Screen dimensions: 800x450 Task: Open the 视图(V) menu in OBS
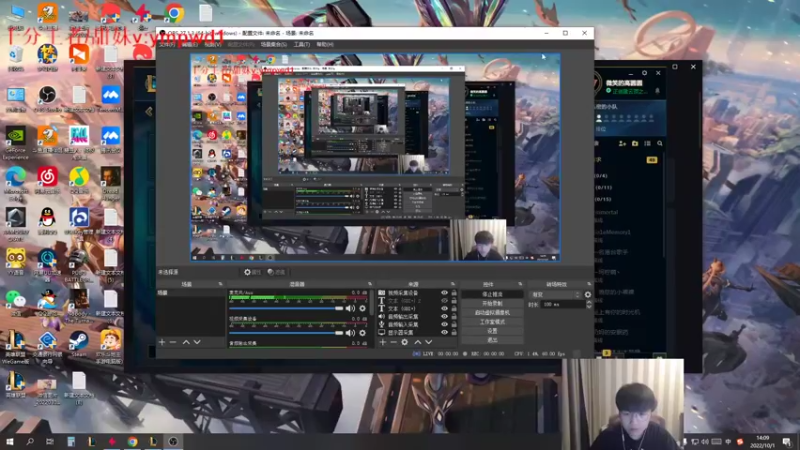click(x=213, y=44)
